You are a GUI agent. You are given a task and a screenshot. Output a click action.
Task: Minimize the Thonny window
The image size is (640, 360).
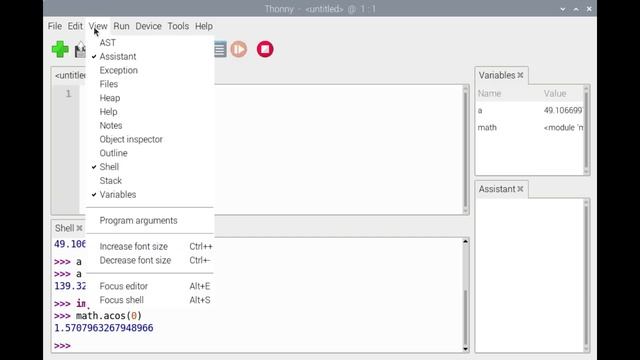[563, 9]
